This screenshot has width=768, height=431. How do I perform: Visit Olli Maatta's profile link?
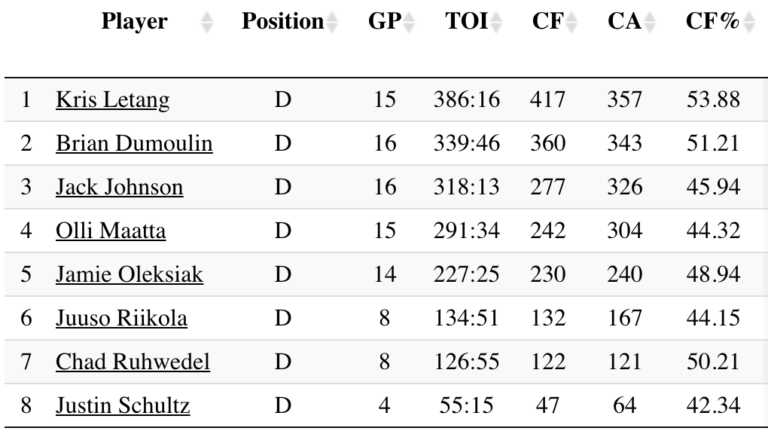coord(111,232)
